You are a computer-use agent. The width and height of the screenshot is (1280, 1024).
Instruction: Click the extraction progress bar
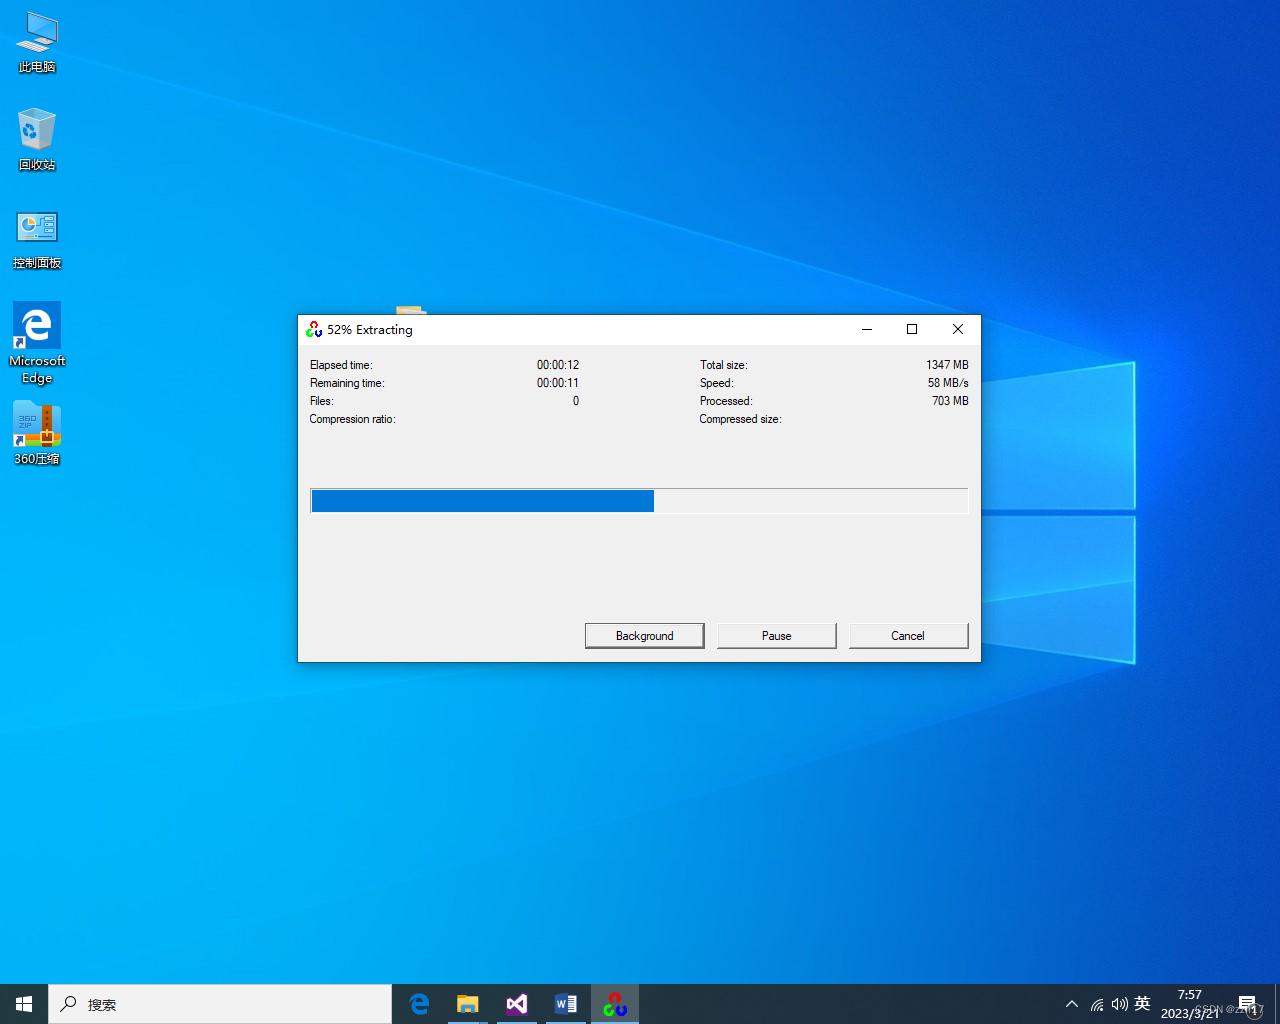(639, 500)
